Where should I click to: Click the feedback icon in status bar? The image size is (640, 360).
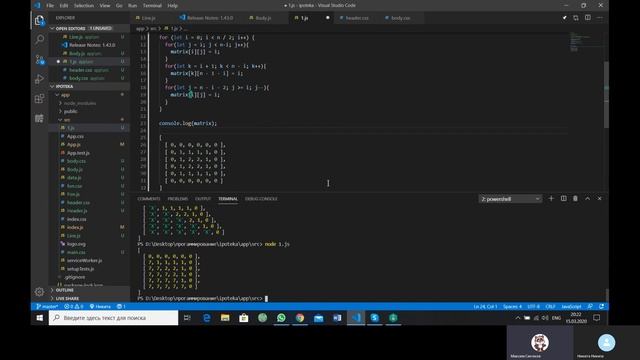pos(590,306)
